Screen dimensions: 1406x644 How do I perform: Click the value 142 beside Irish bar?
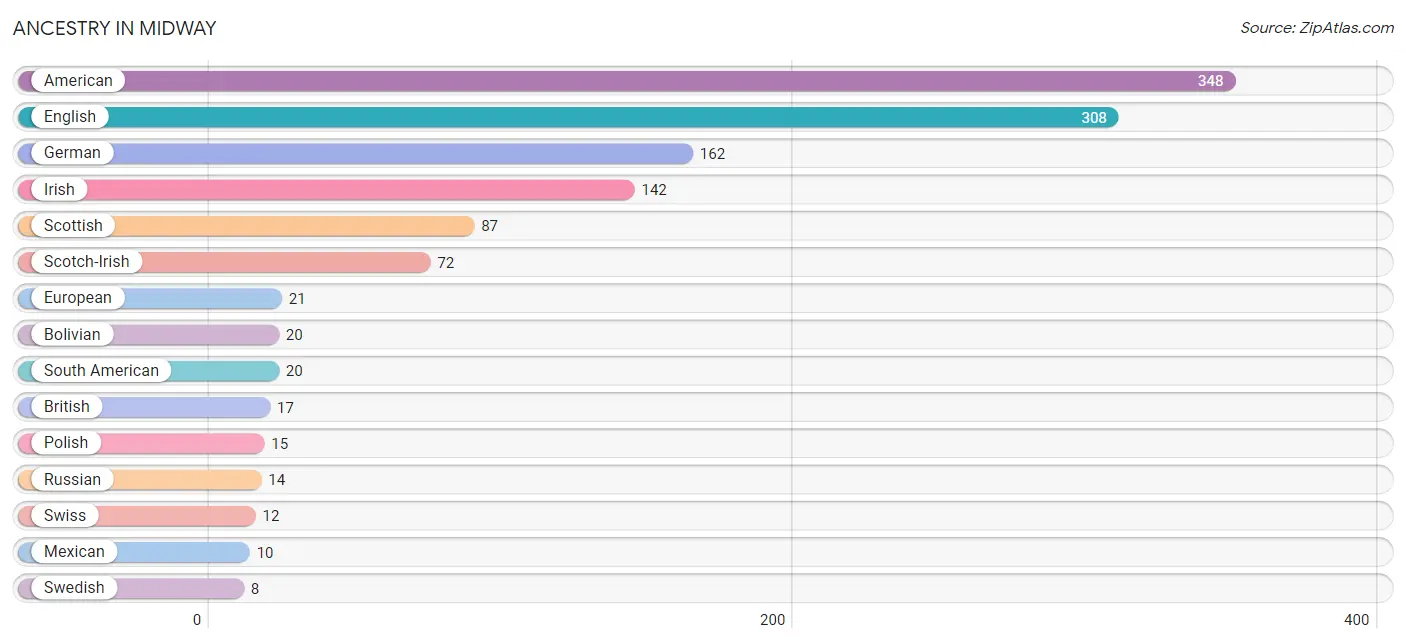coord(654,190)
